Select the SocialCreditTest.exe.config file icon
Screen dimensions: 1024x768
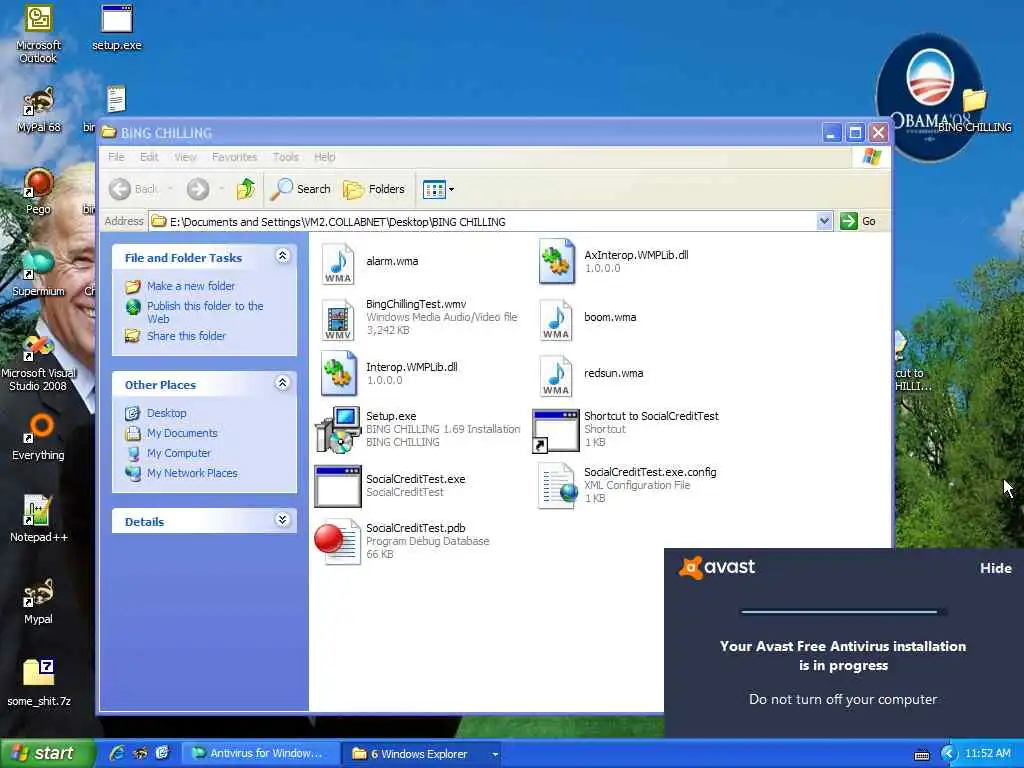[557, 485]
